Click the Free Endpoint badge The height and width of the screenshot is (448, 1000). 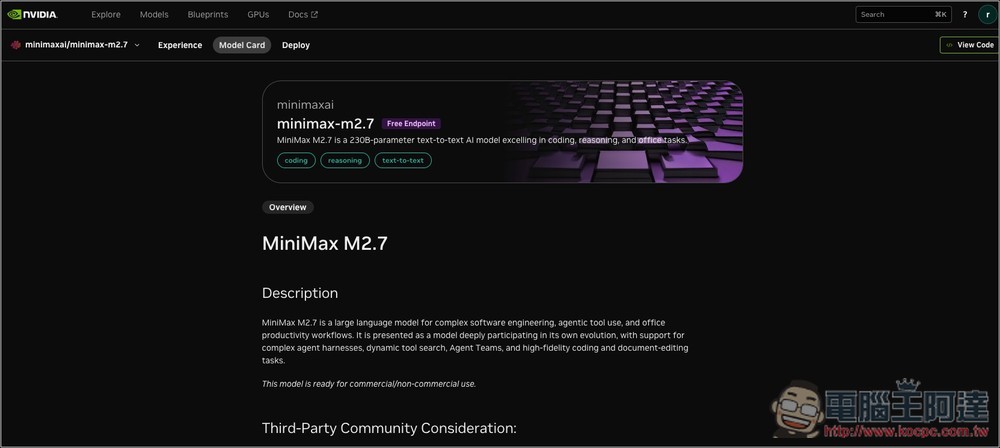(x=411, y=124)
